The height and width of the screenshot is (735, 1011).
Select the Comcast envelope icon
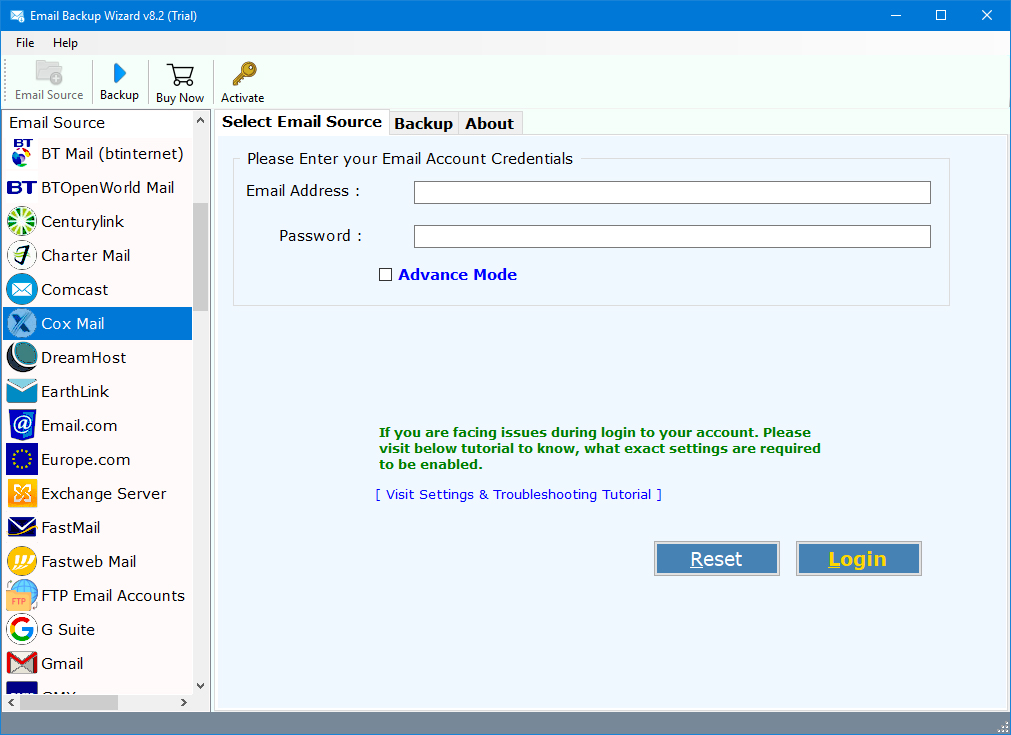22,290
